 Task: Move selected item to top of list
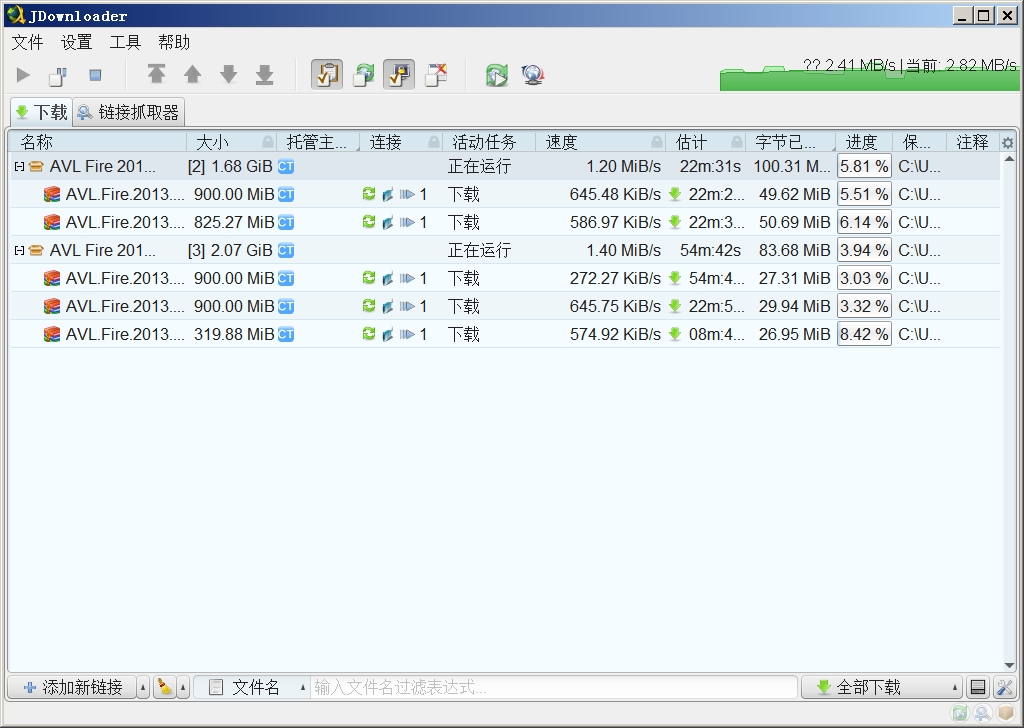pos(156,74)
